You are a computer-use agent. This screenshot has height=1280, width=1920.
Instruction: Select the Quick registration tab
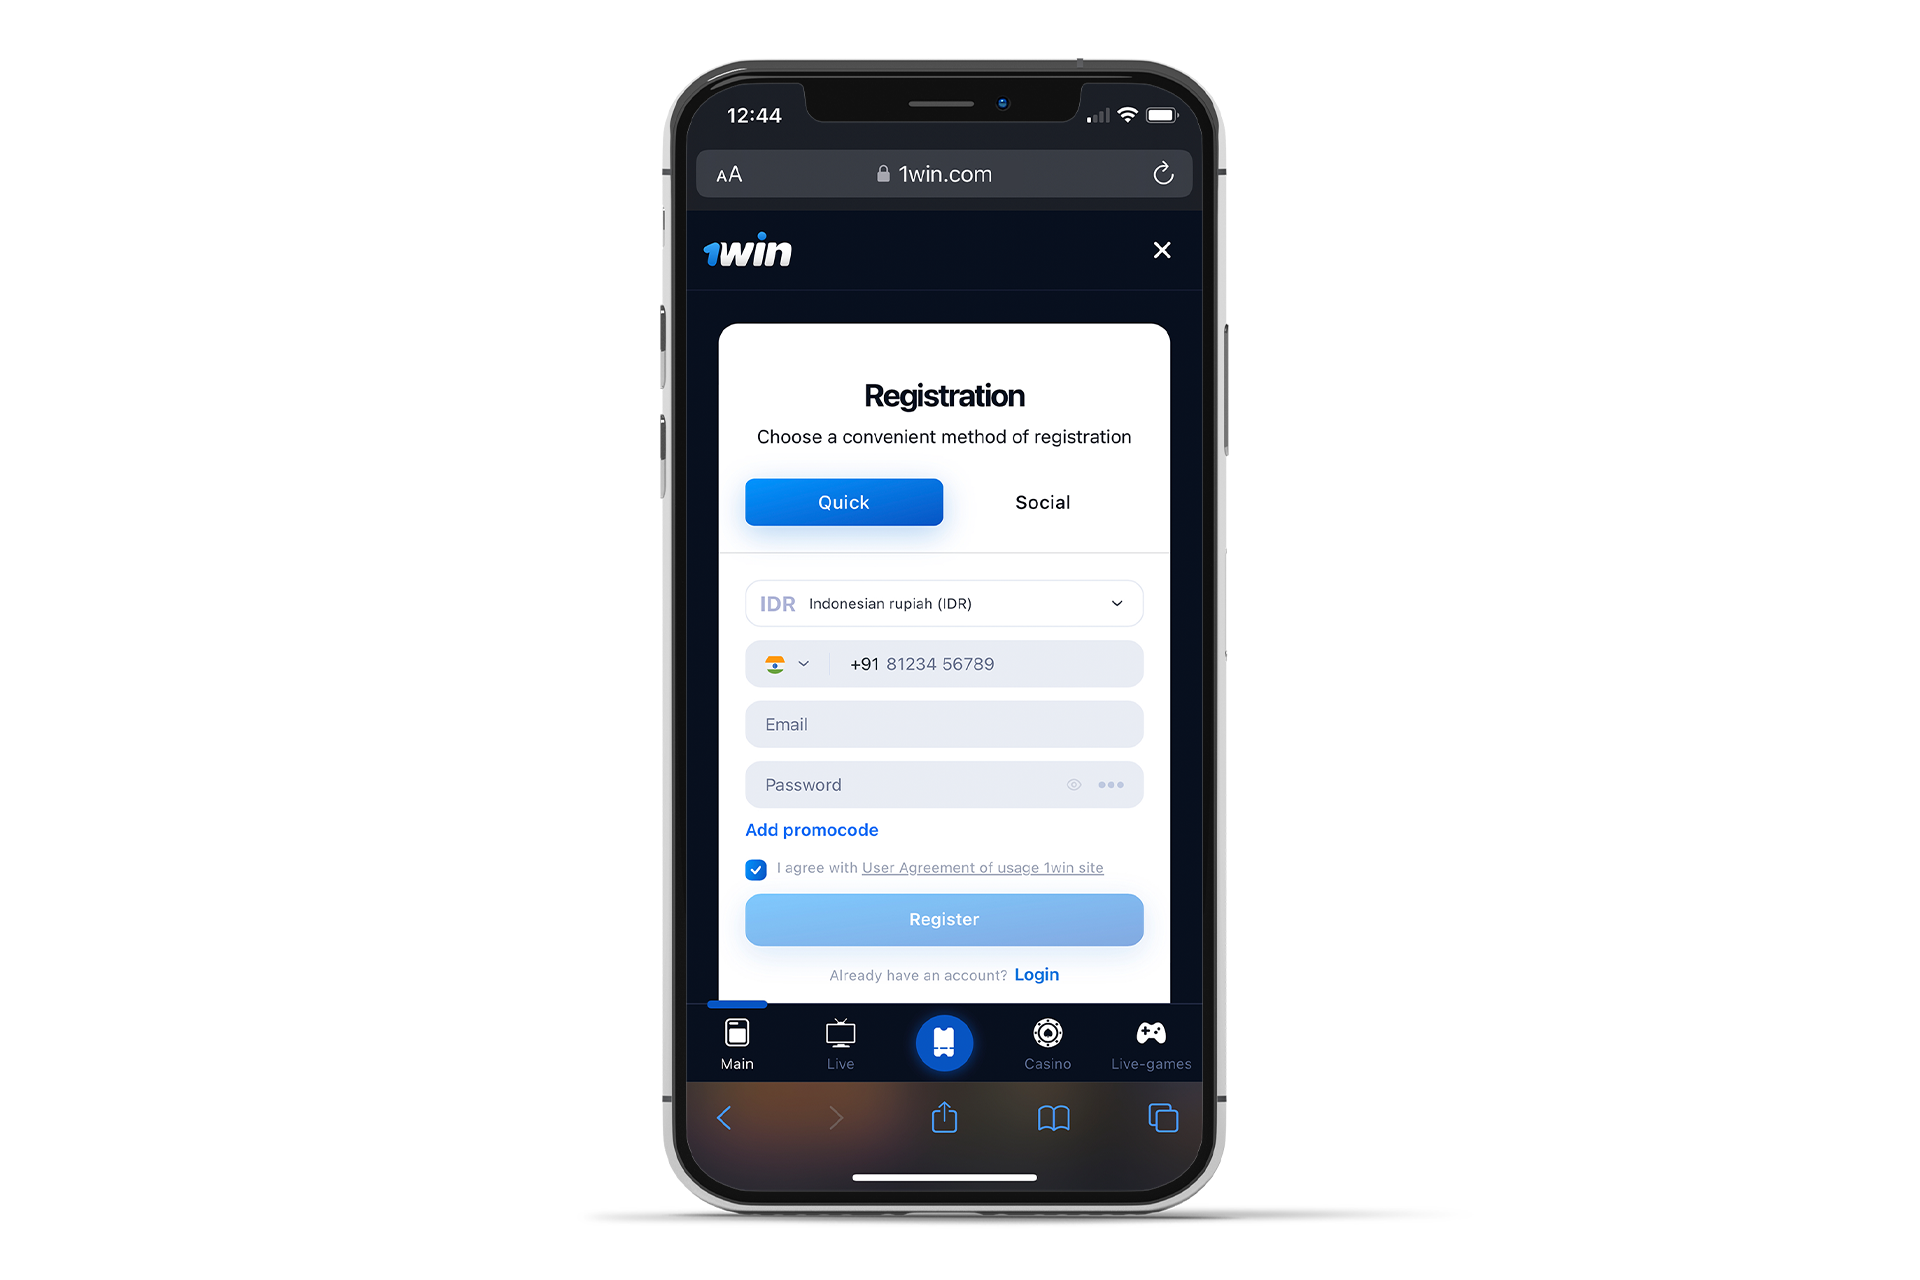[x=843, y=501]
